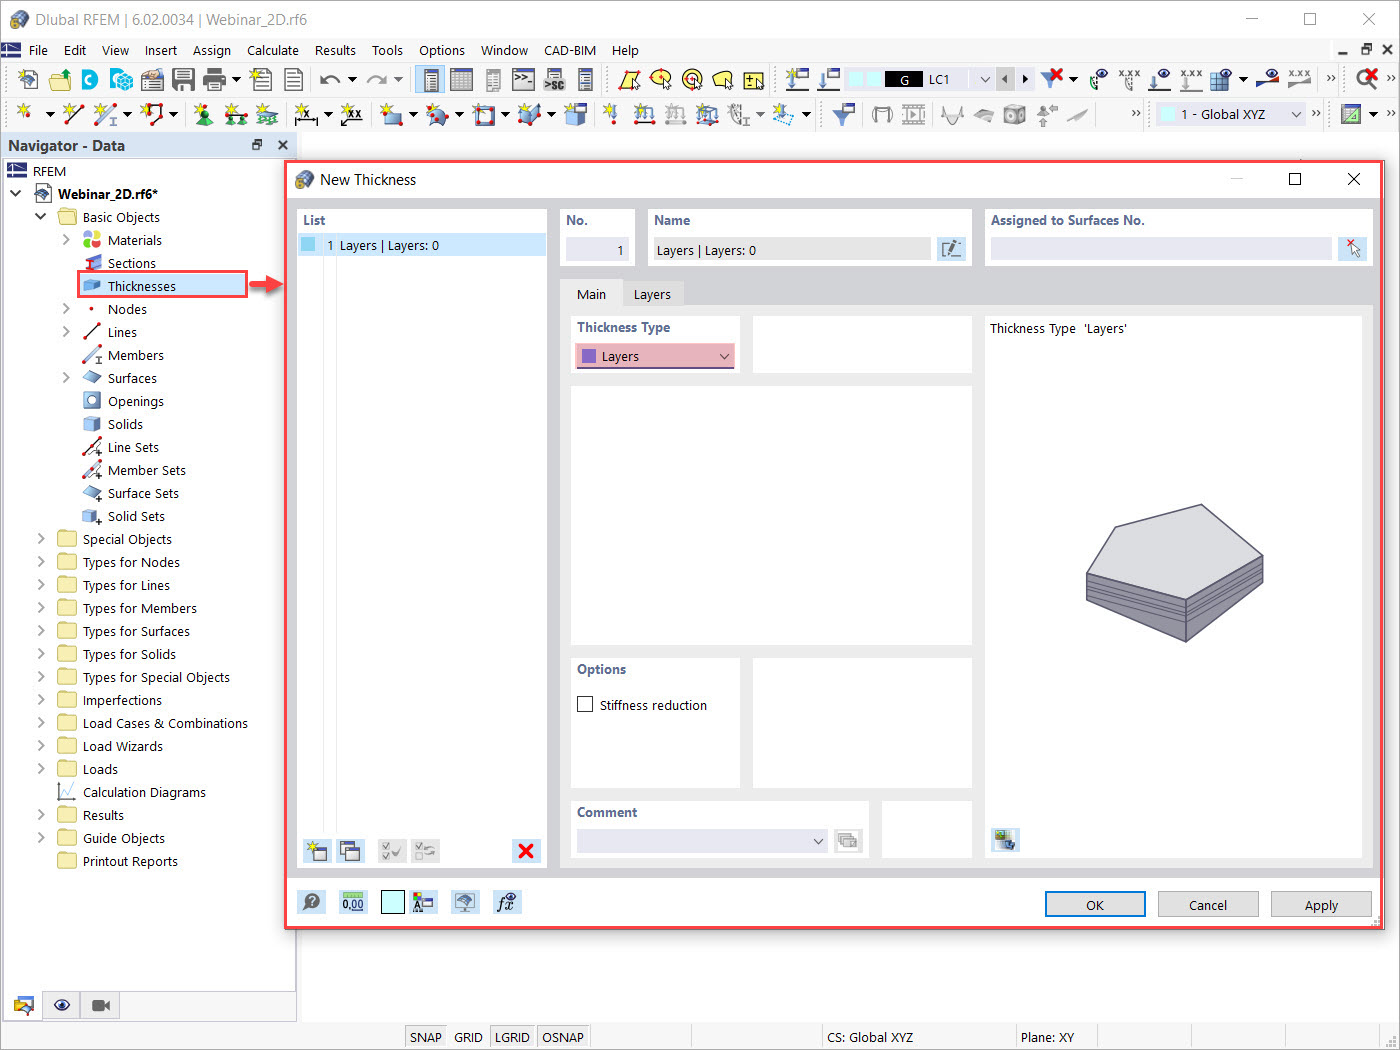Screen dimensions: 1400x1050
Task: Expand the Load Cases & Combinations folder
Action: click(x=41, y=723)
